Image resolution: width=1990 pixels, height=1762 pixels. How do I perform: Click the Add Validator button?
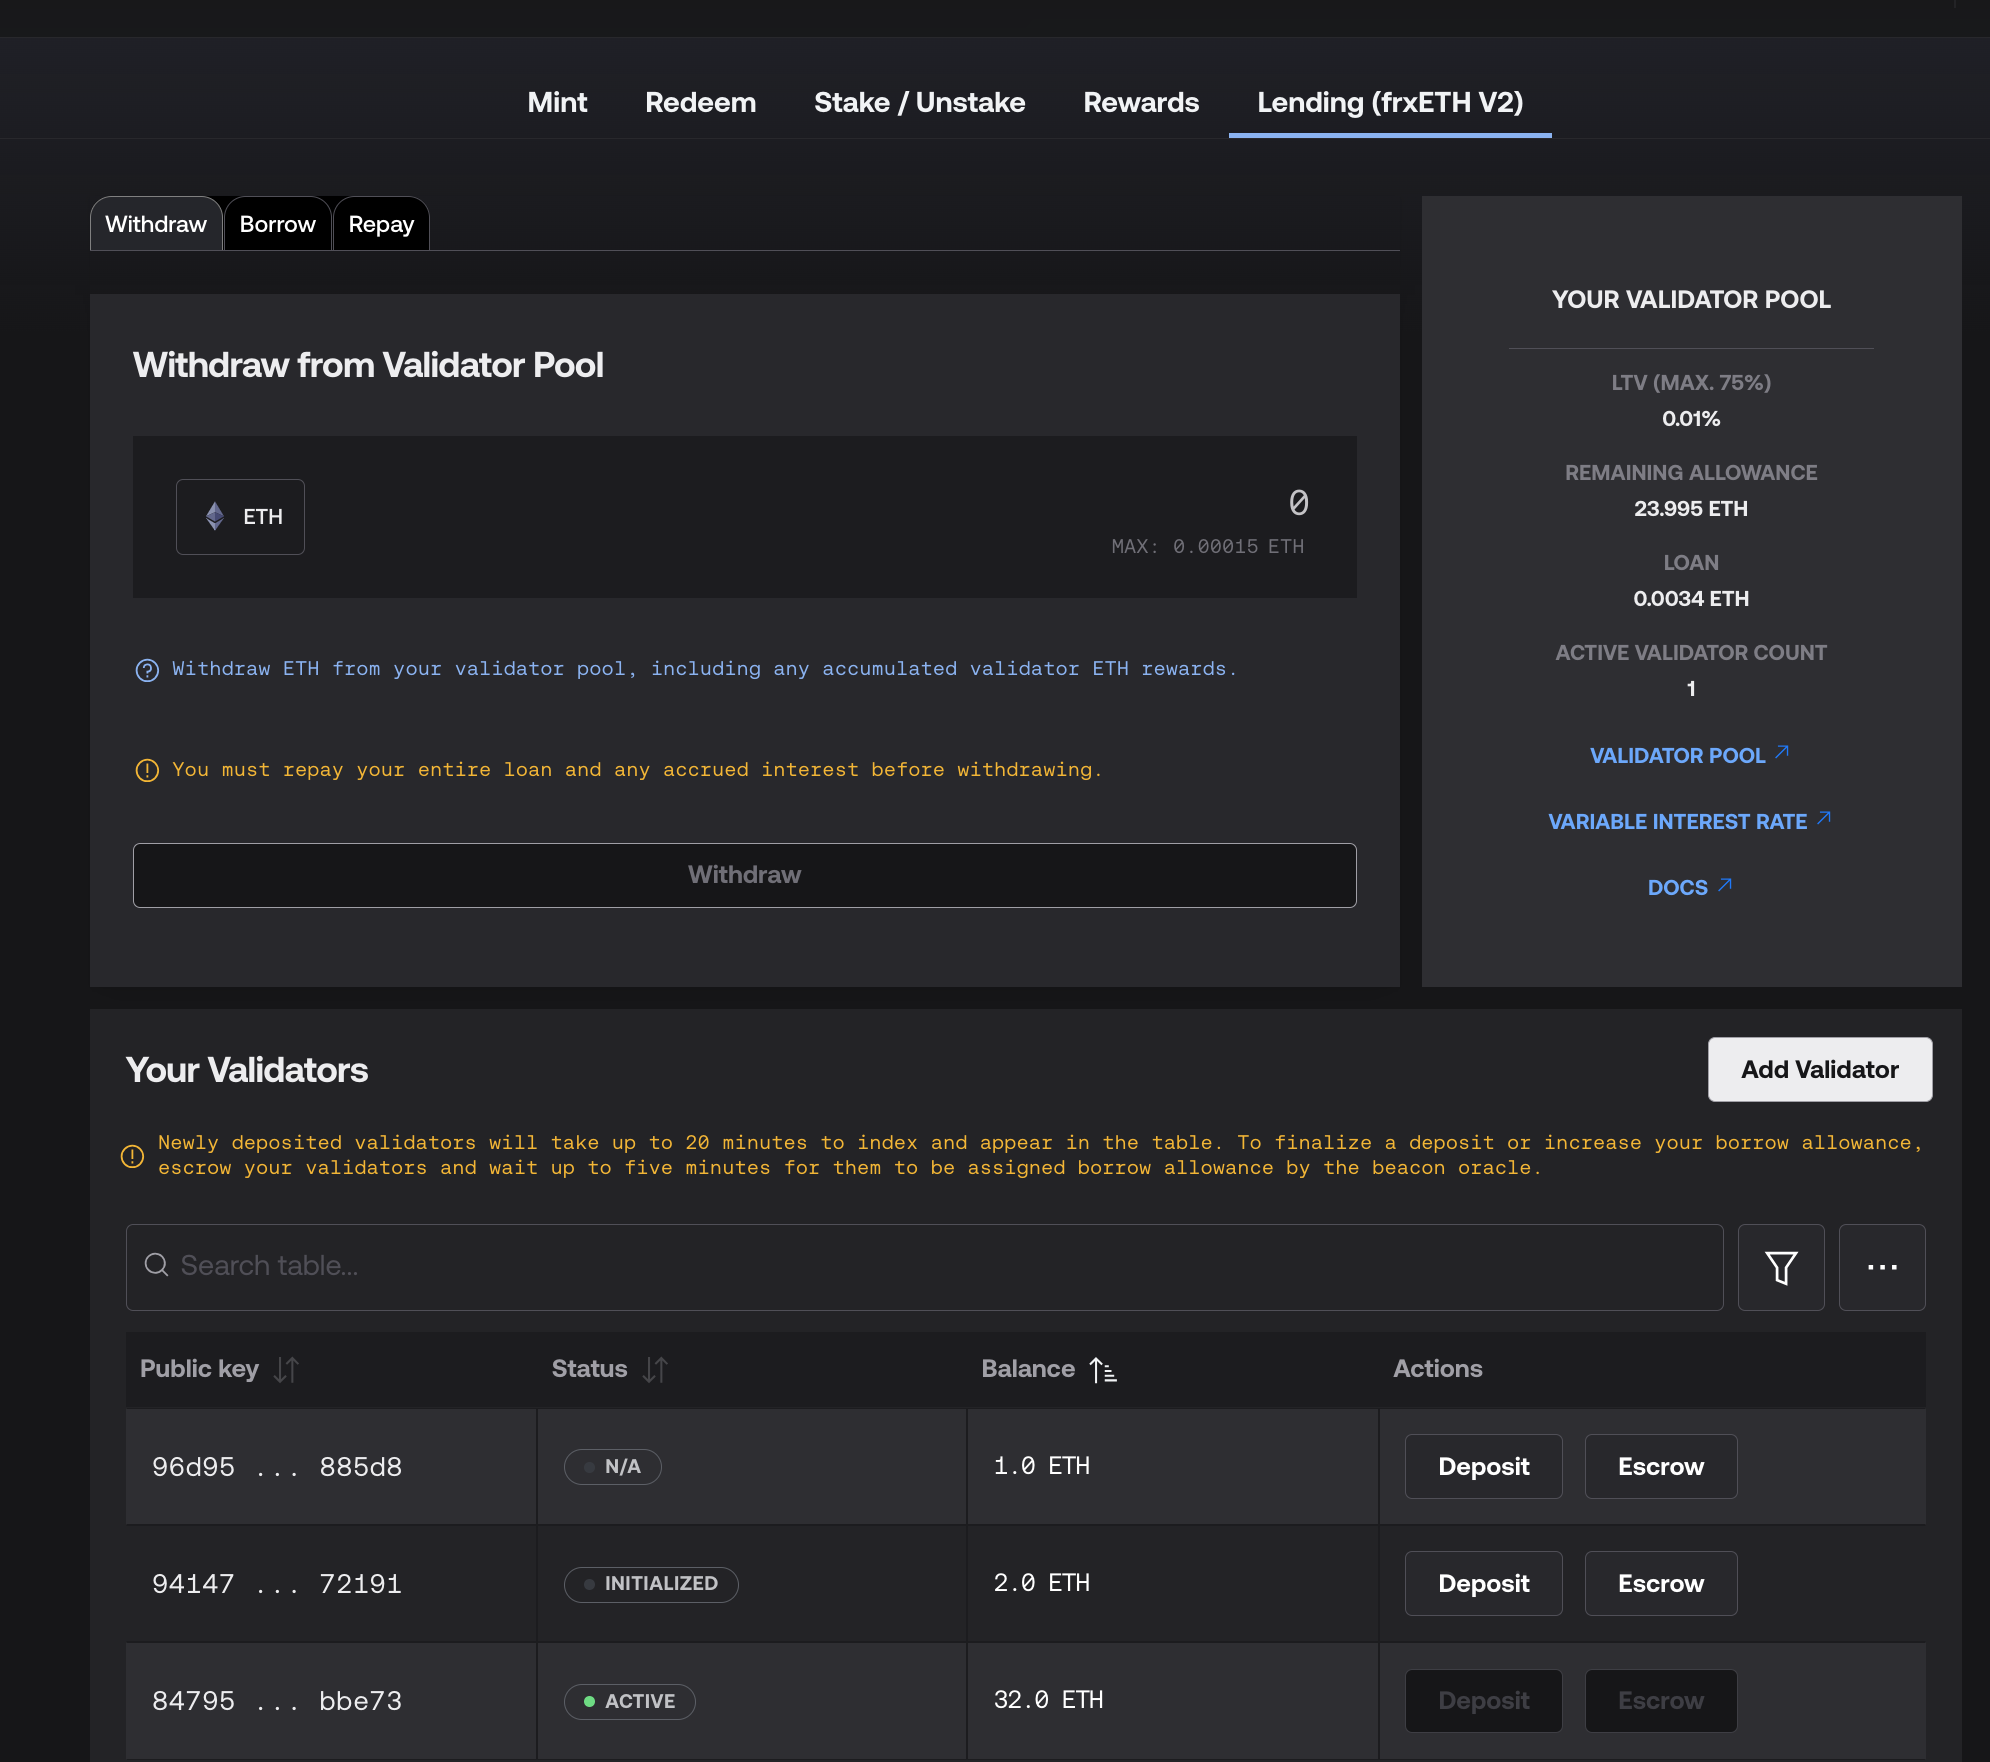point(1819,1069)
